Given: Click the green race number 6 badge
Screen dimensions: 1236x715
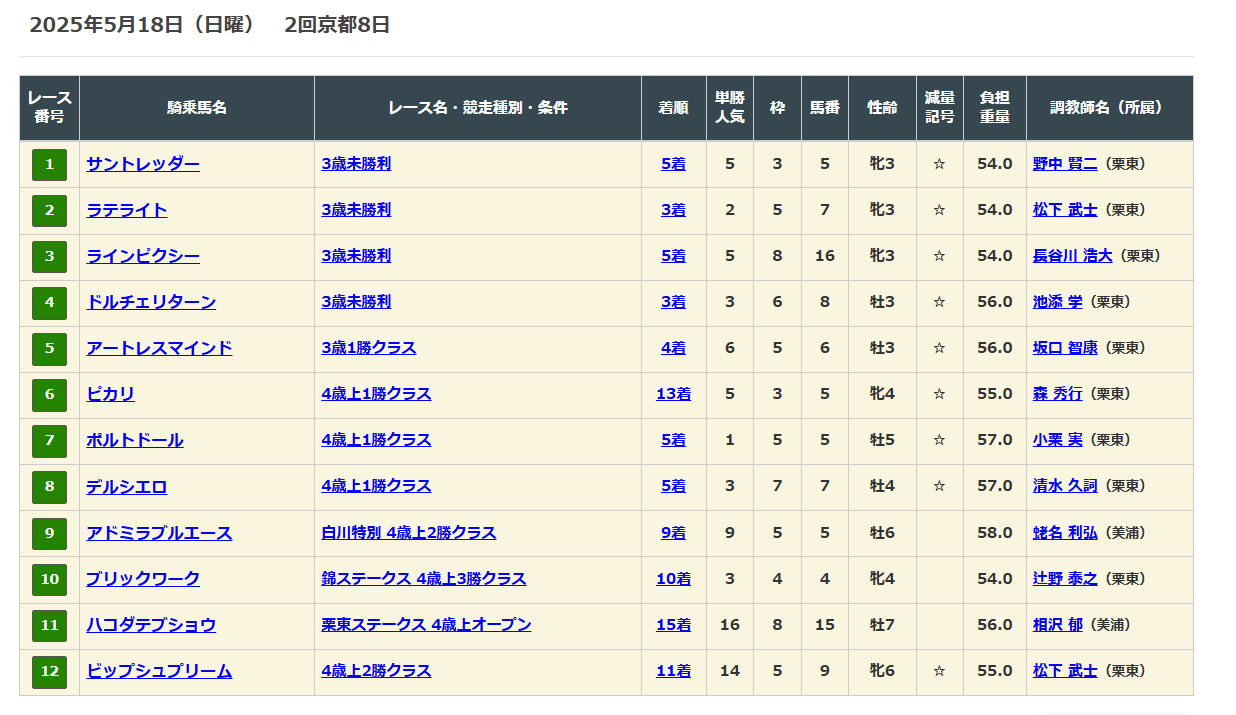Looking at the screenshot, I should pos(49,394).
